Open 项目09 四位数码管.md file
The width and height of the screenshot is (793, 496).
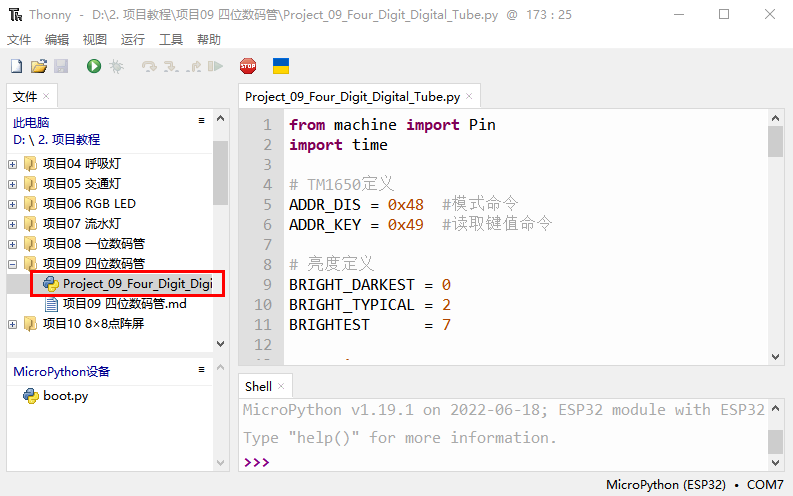[x=124, y=304]
